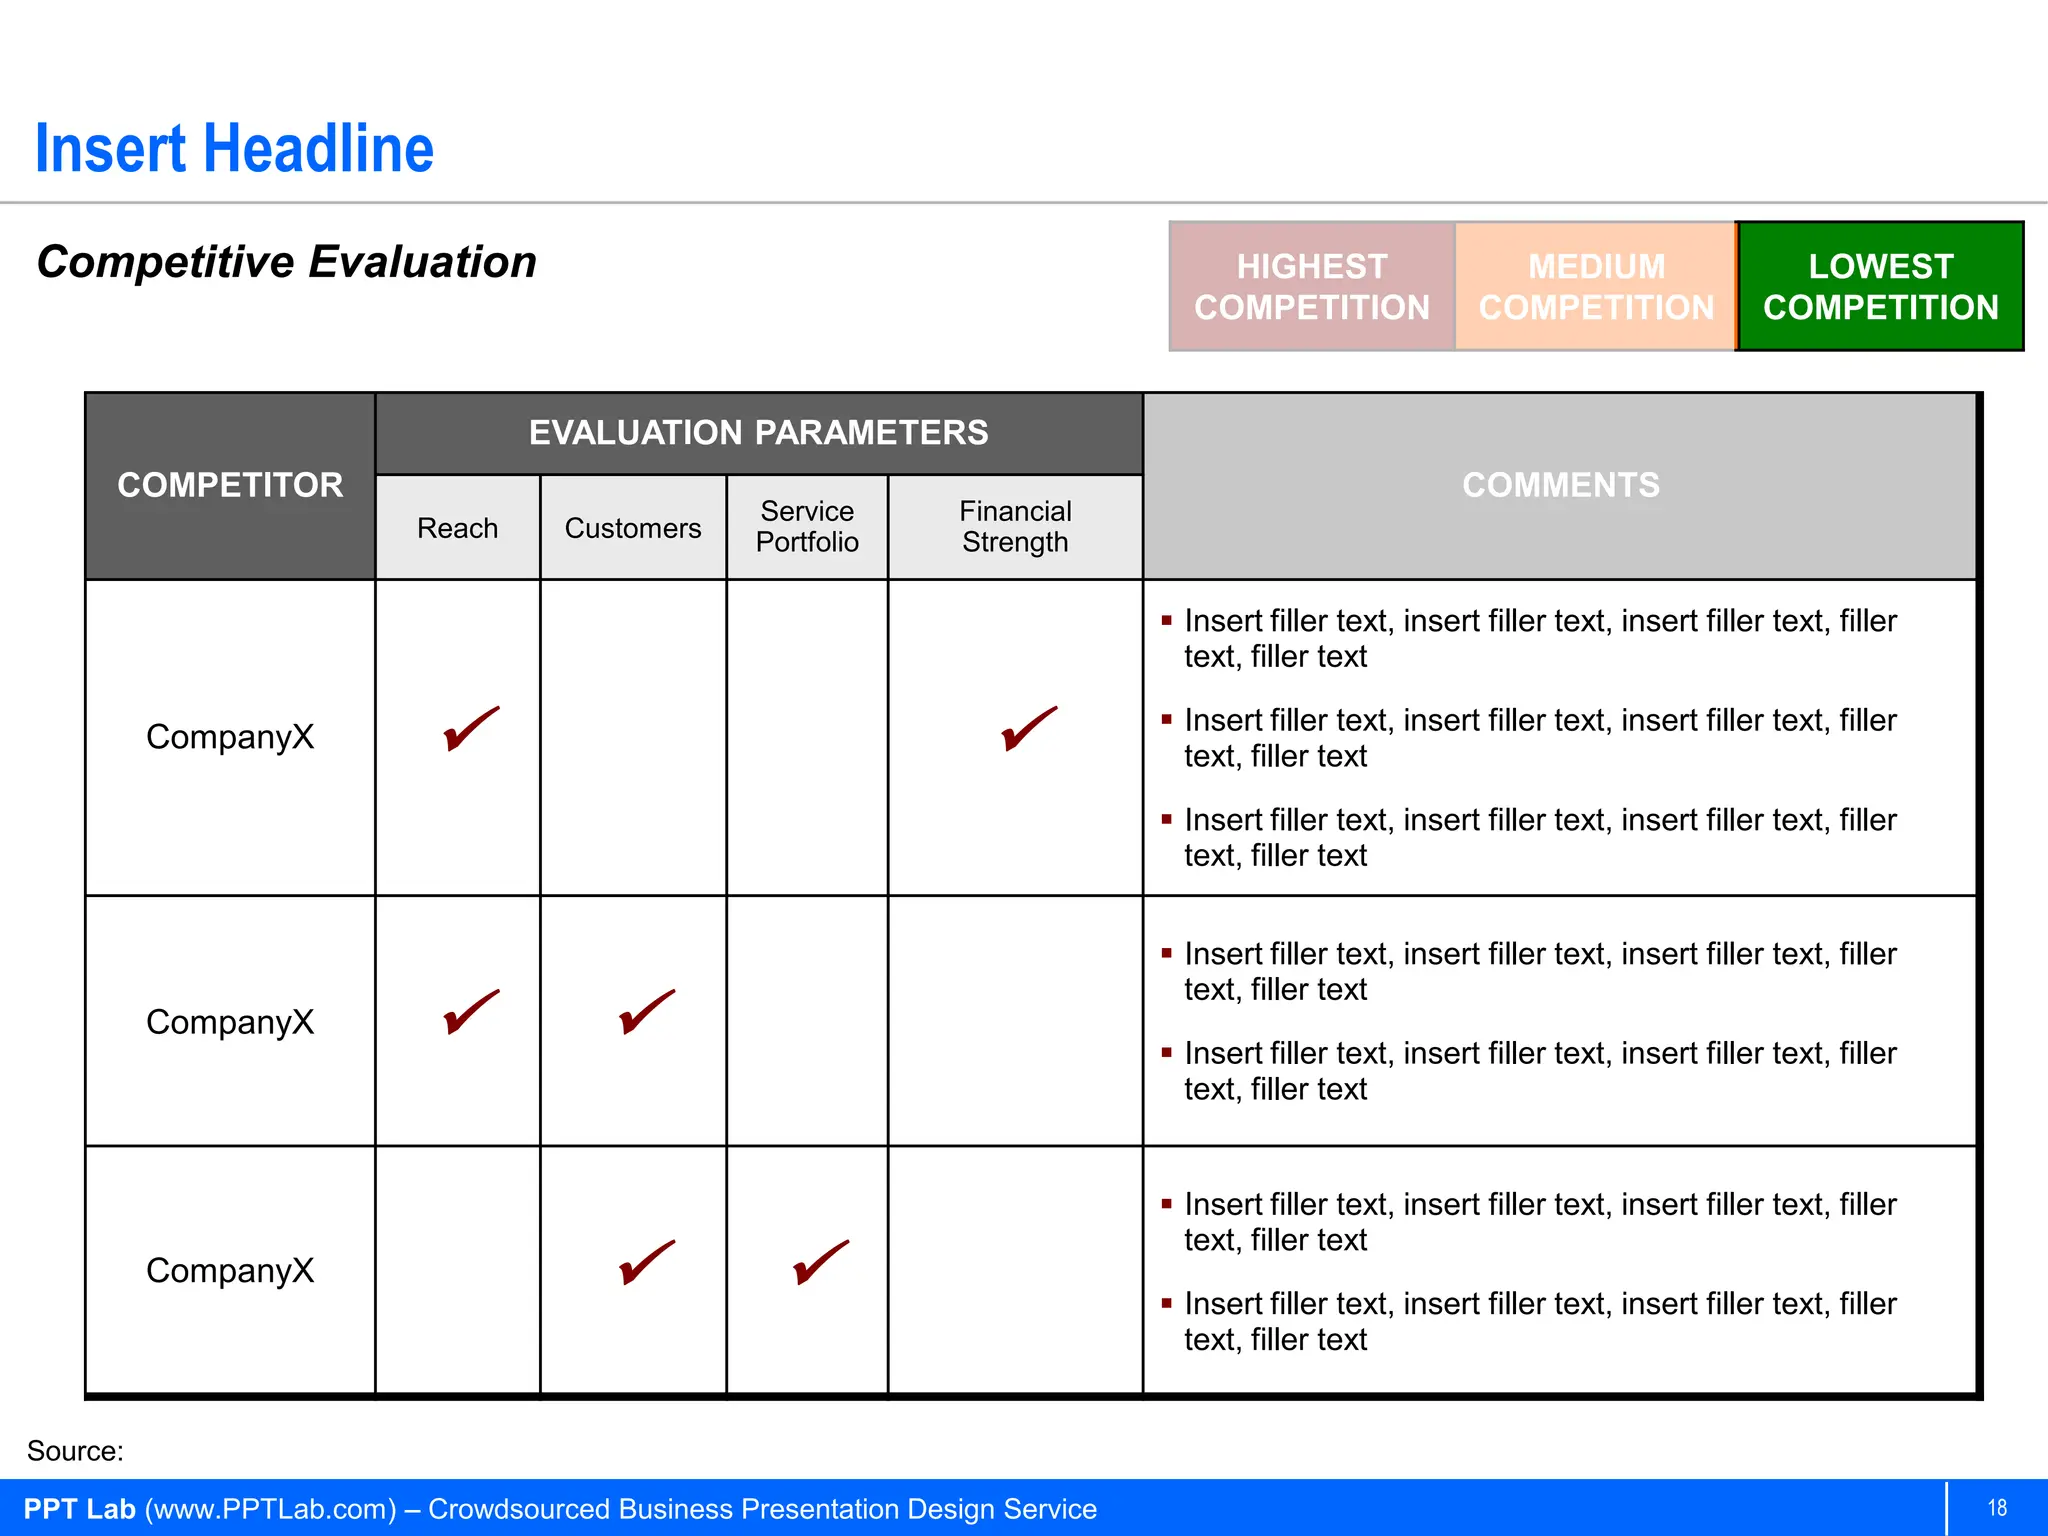
Task: Select the green Lowest Competition box
Action: [1880, 287]
